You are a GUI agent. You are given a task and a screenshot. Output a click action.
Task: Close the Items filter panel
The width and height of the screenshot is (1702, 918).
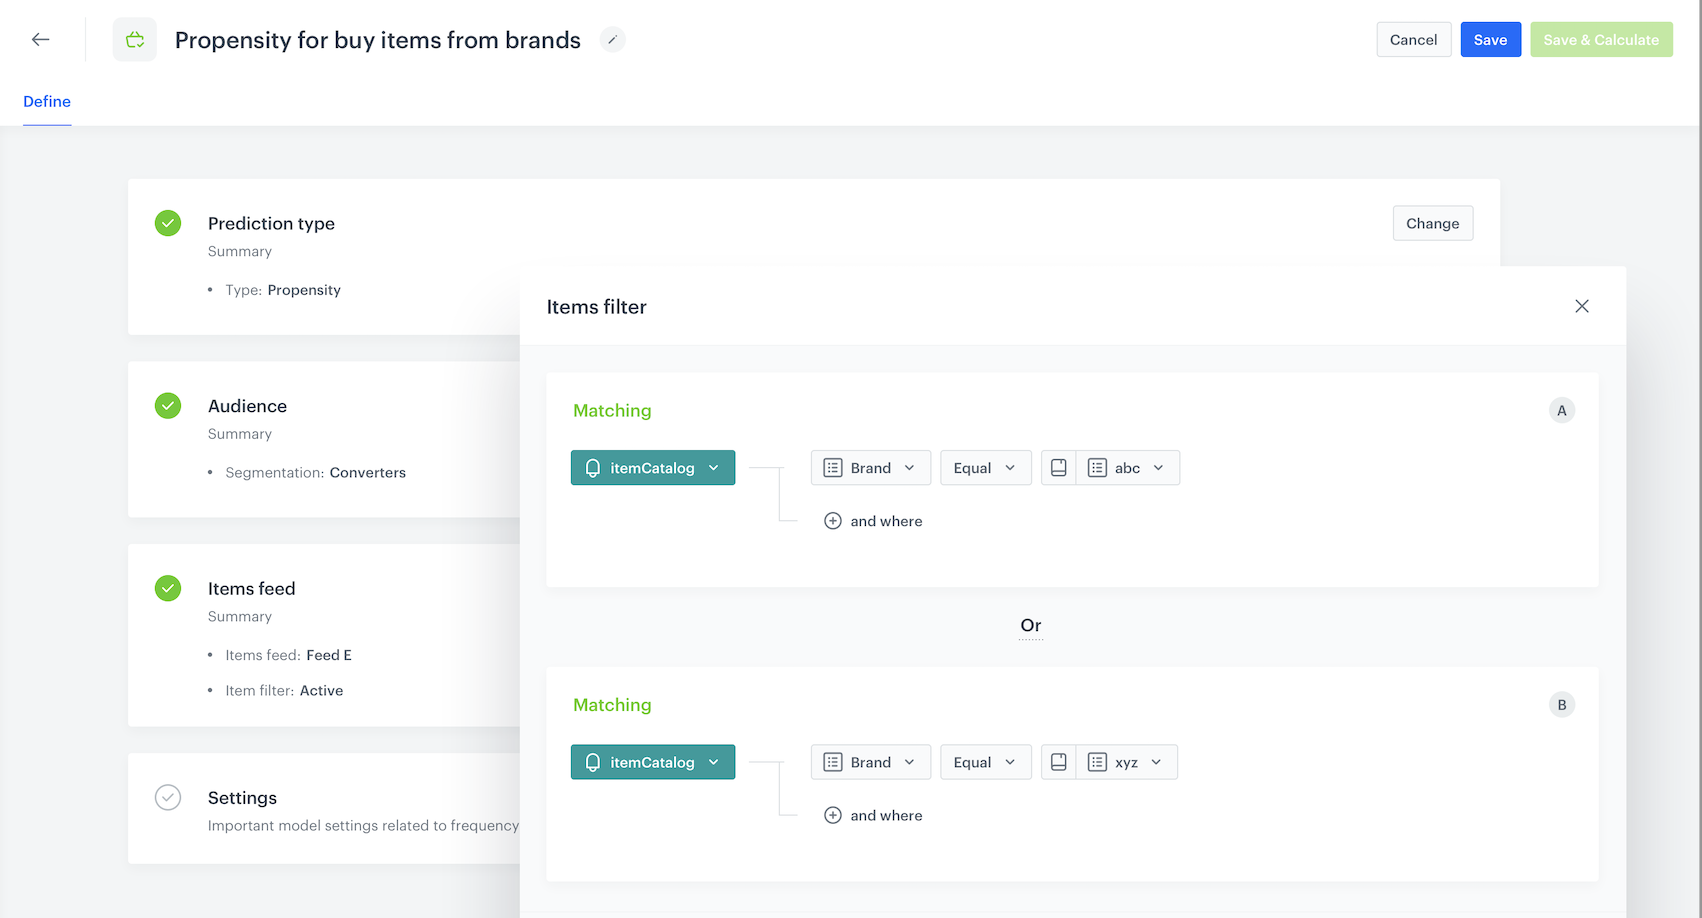(1581, 306)
